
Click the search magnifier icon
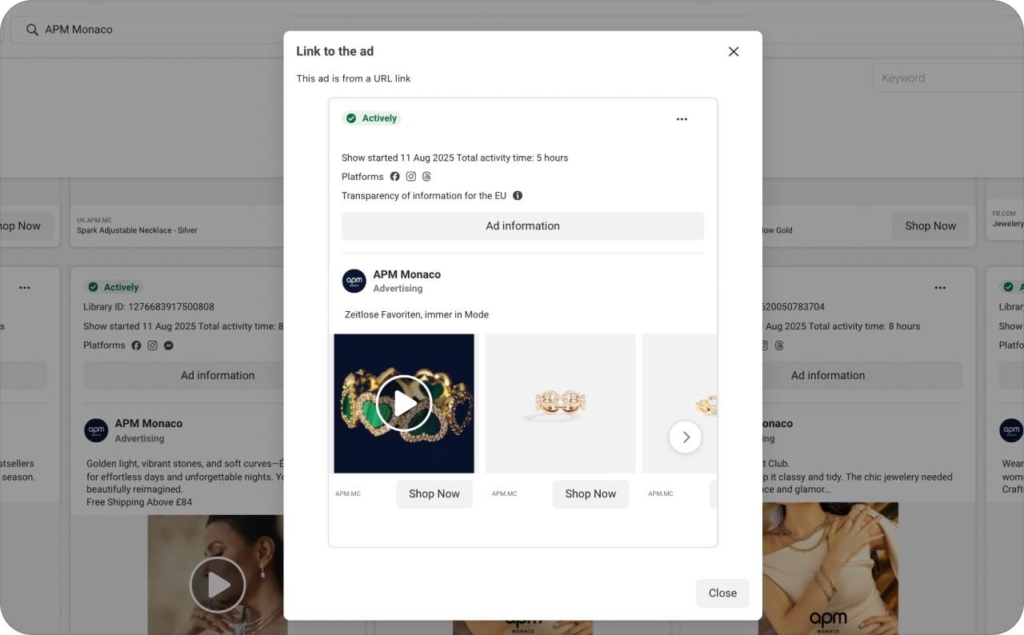32,30
